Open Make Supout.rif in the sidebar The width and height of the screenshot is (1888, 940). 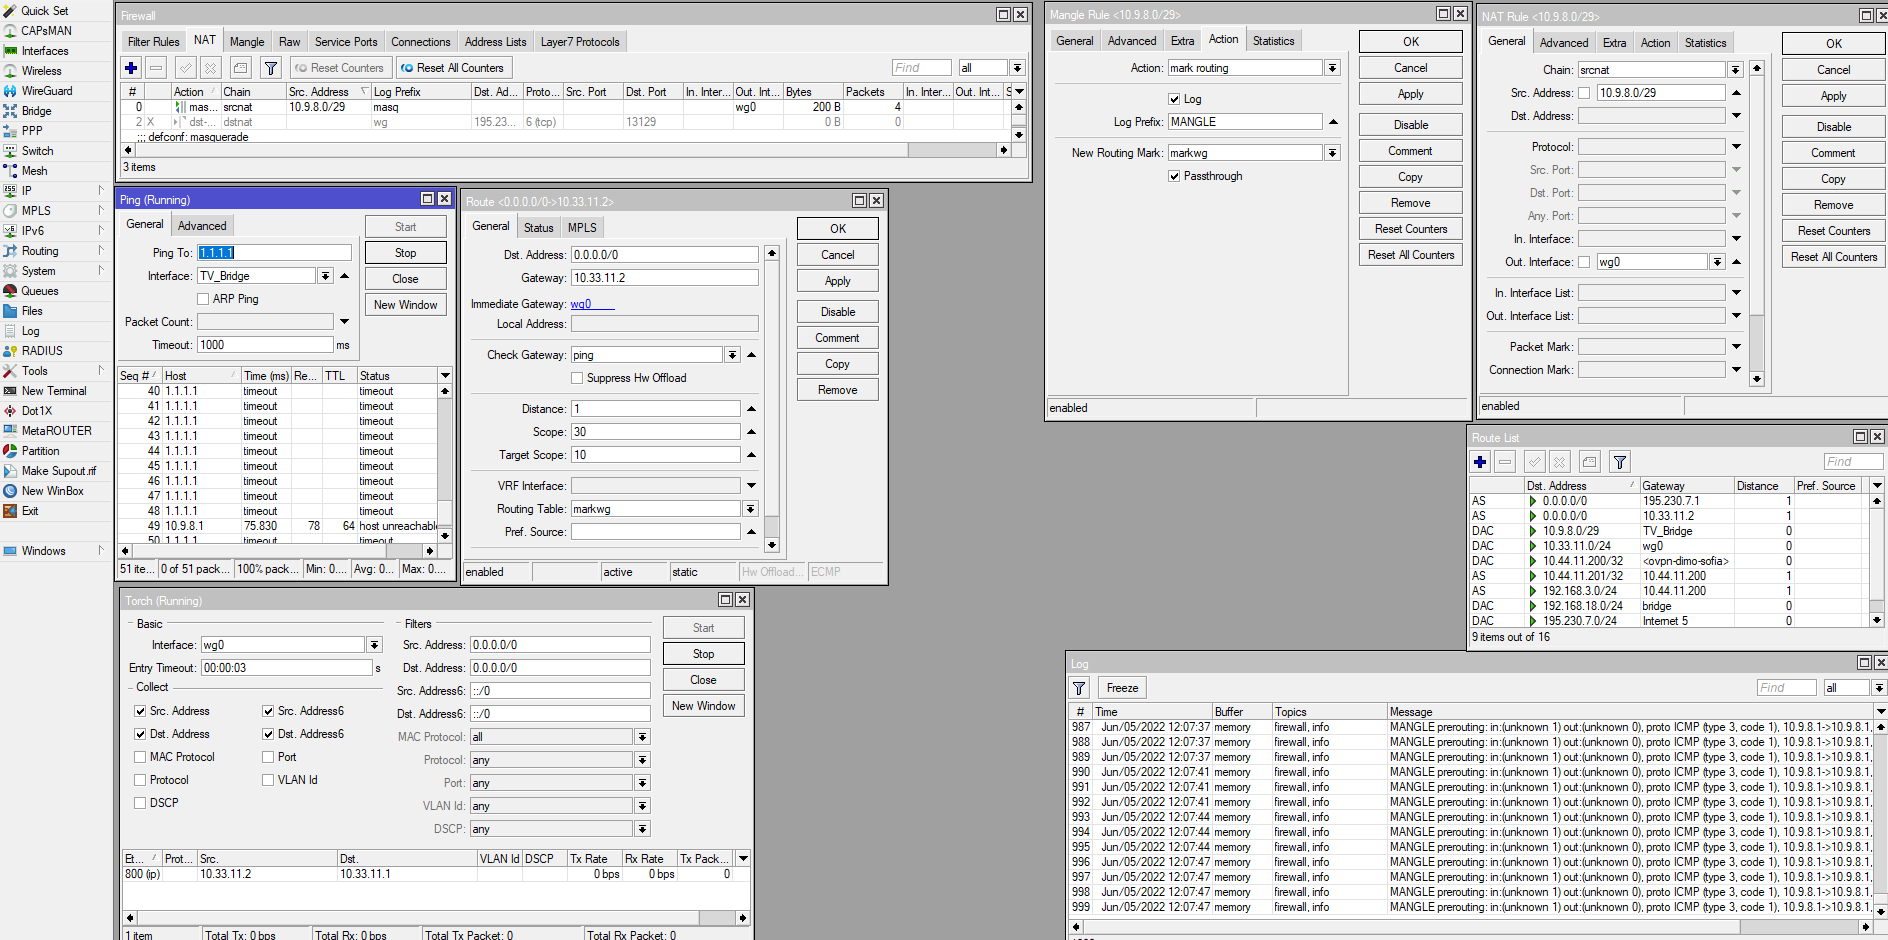coord(59,471)
